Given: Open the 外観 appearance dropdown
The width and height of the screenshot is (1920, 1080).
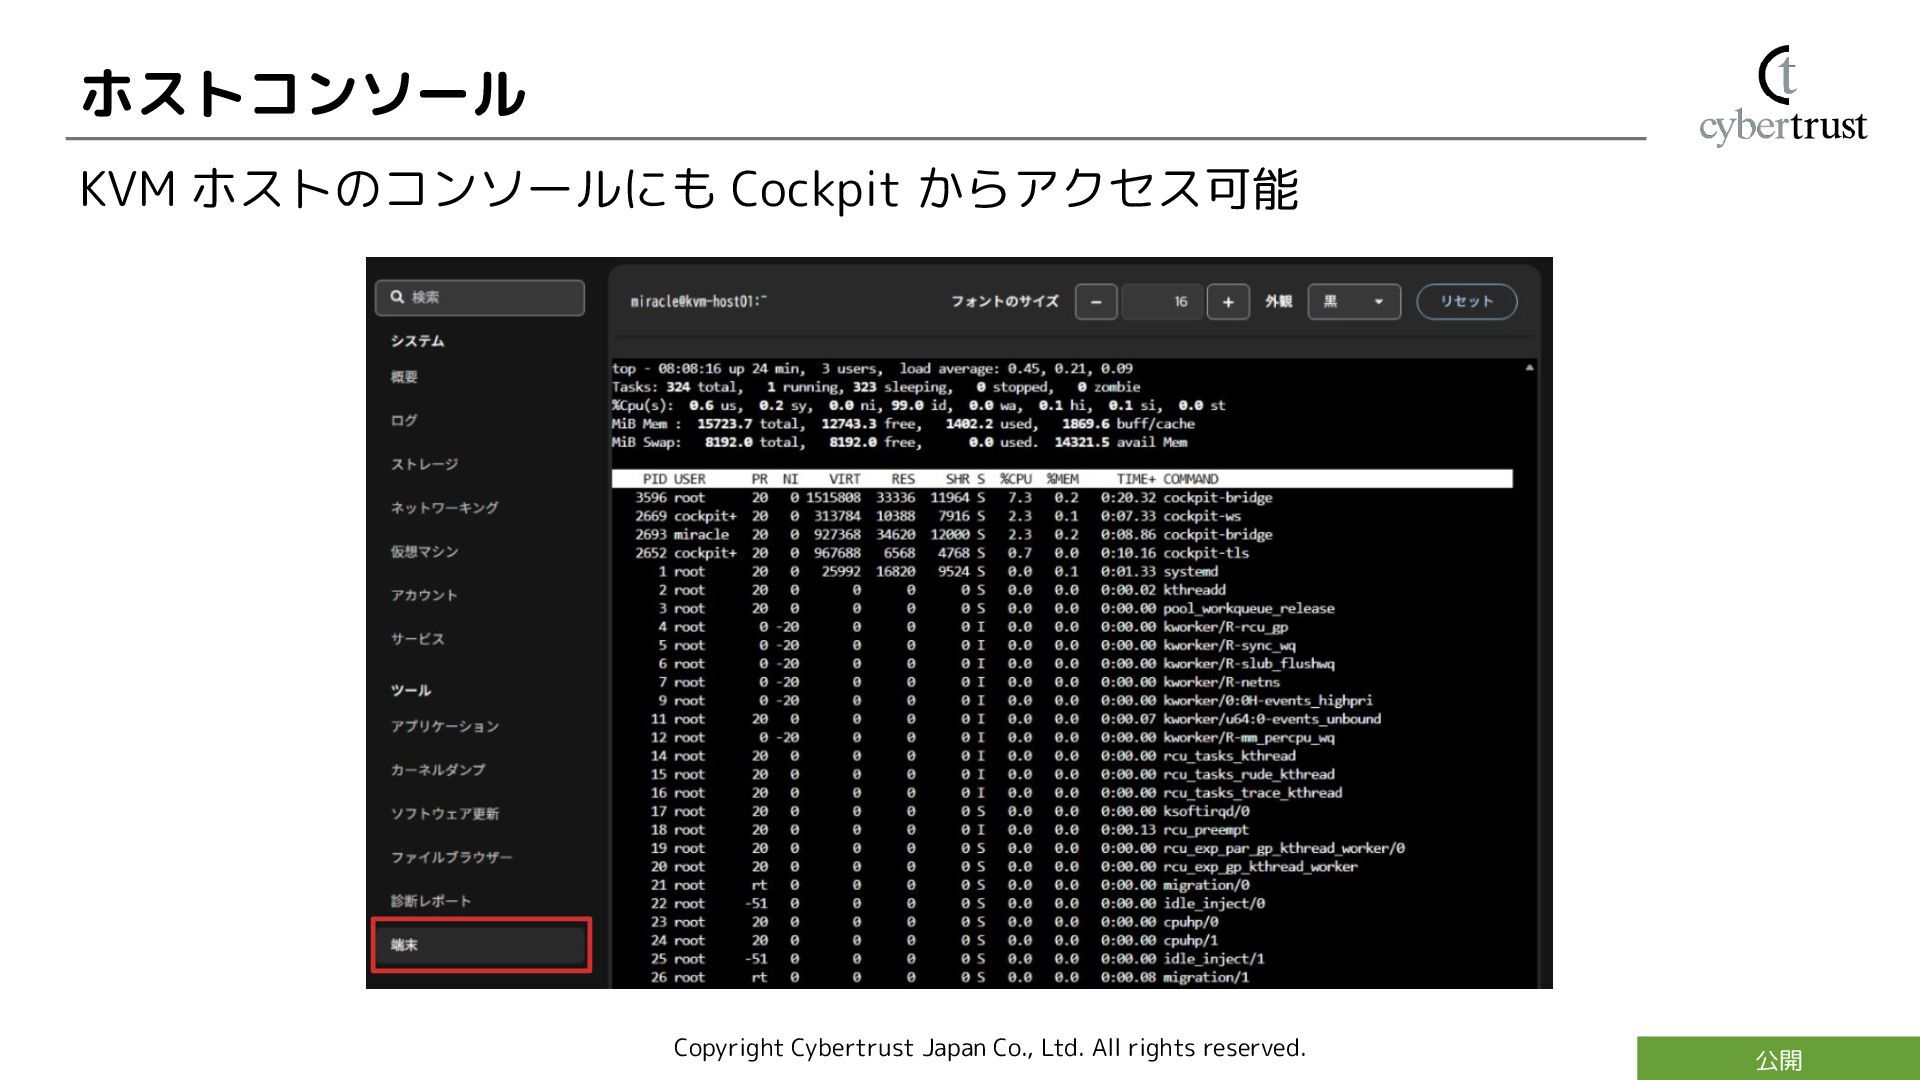Looking at the screenshot, I should point(1353,302).
